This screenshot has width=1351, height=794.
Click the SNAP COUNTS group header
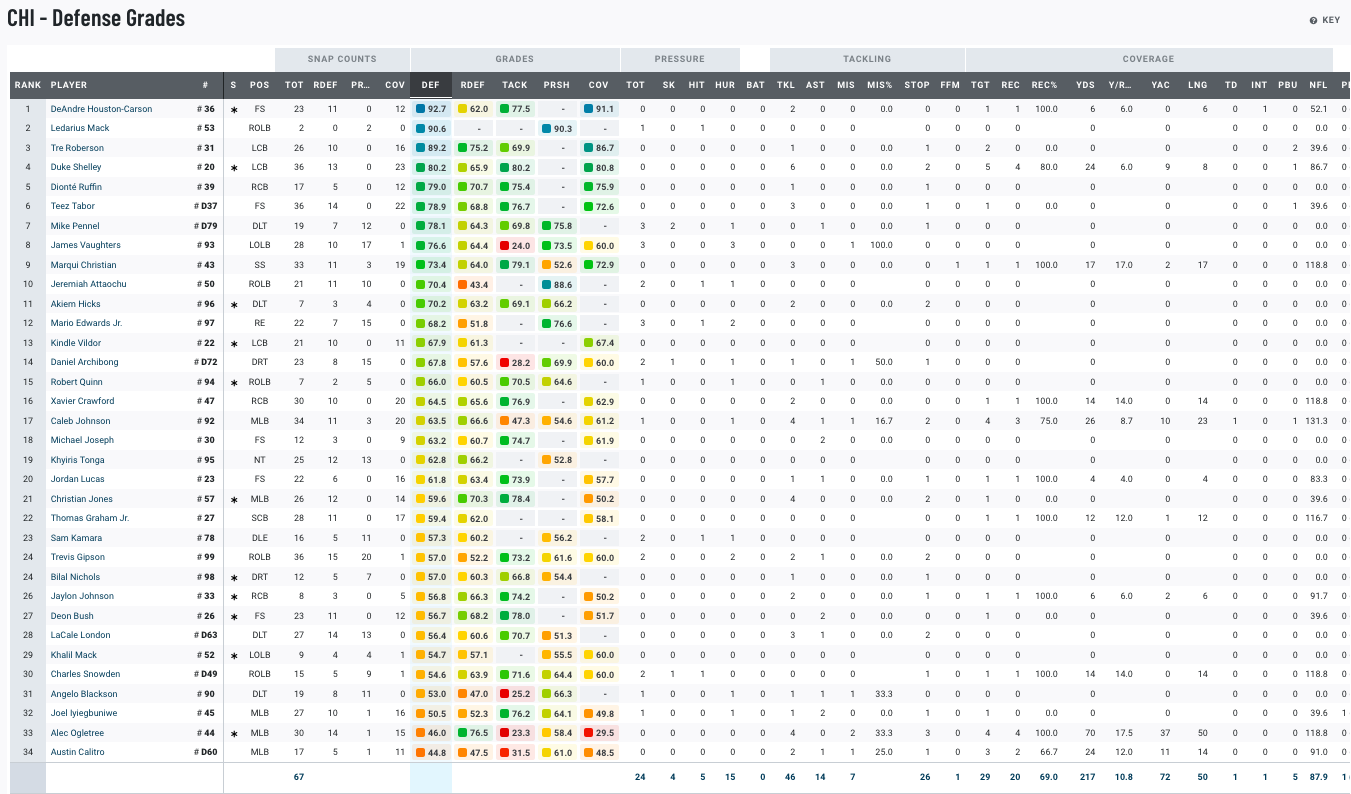[x=342, y=59]
